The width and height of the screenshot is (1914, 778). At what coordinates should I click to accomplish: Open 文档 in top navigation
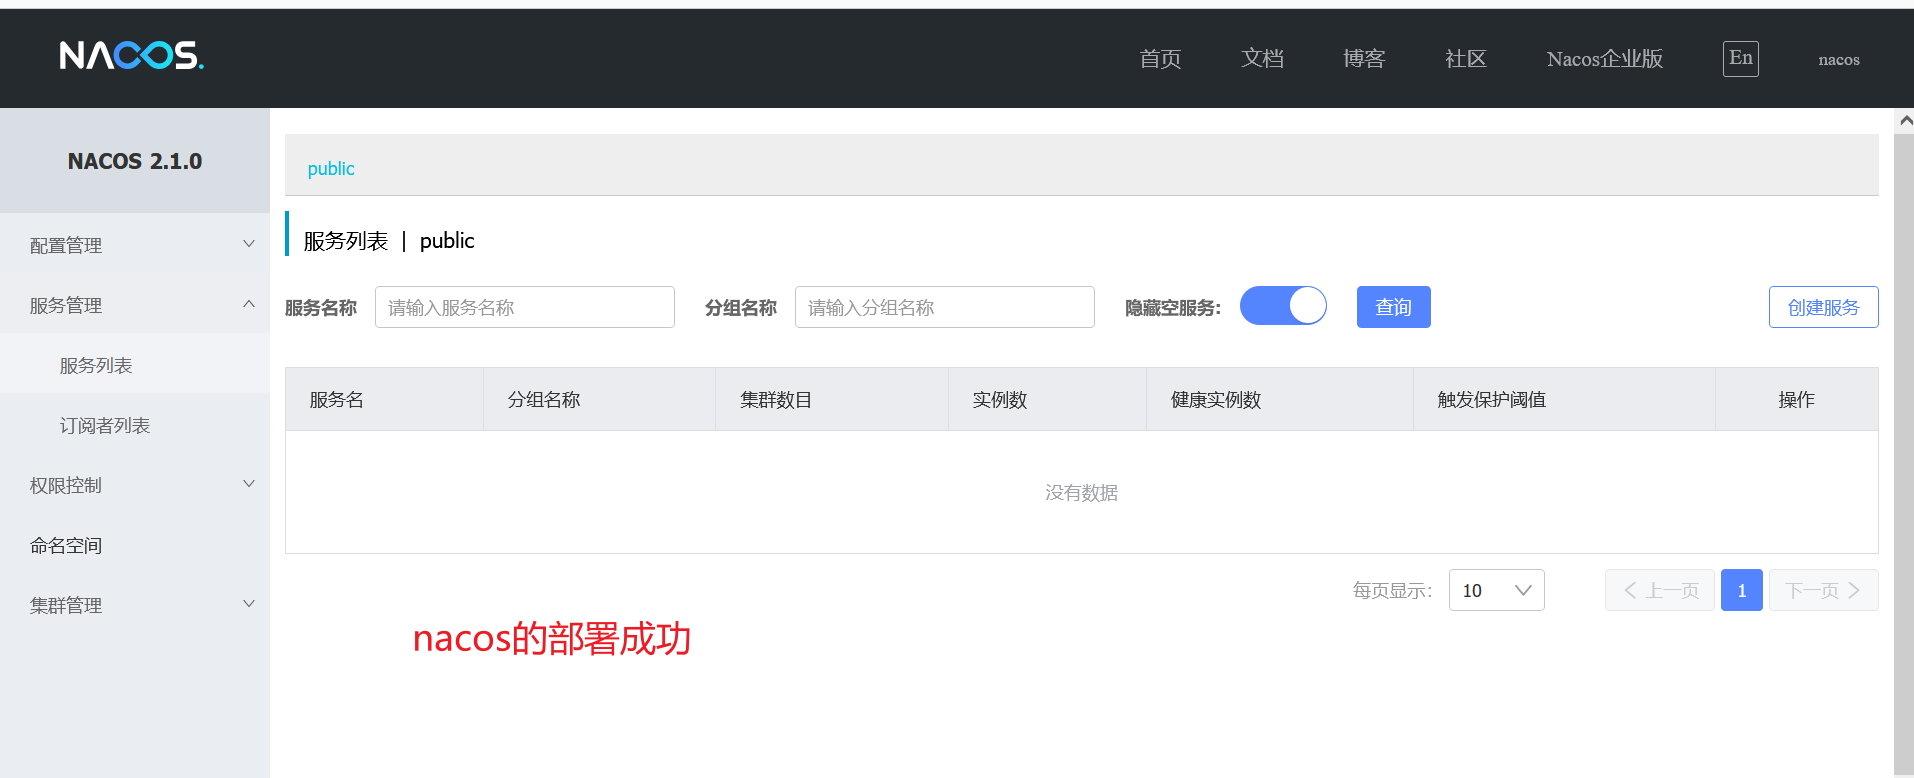(1262, 59)
